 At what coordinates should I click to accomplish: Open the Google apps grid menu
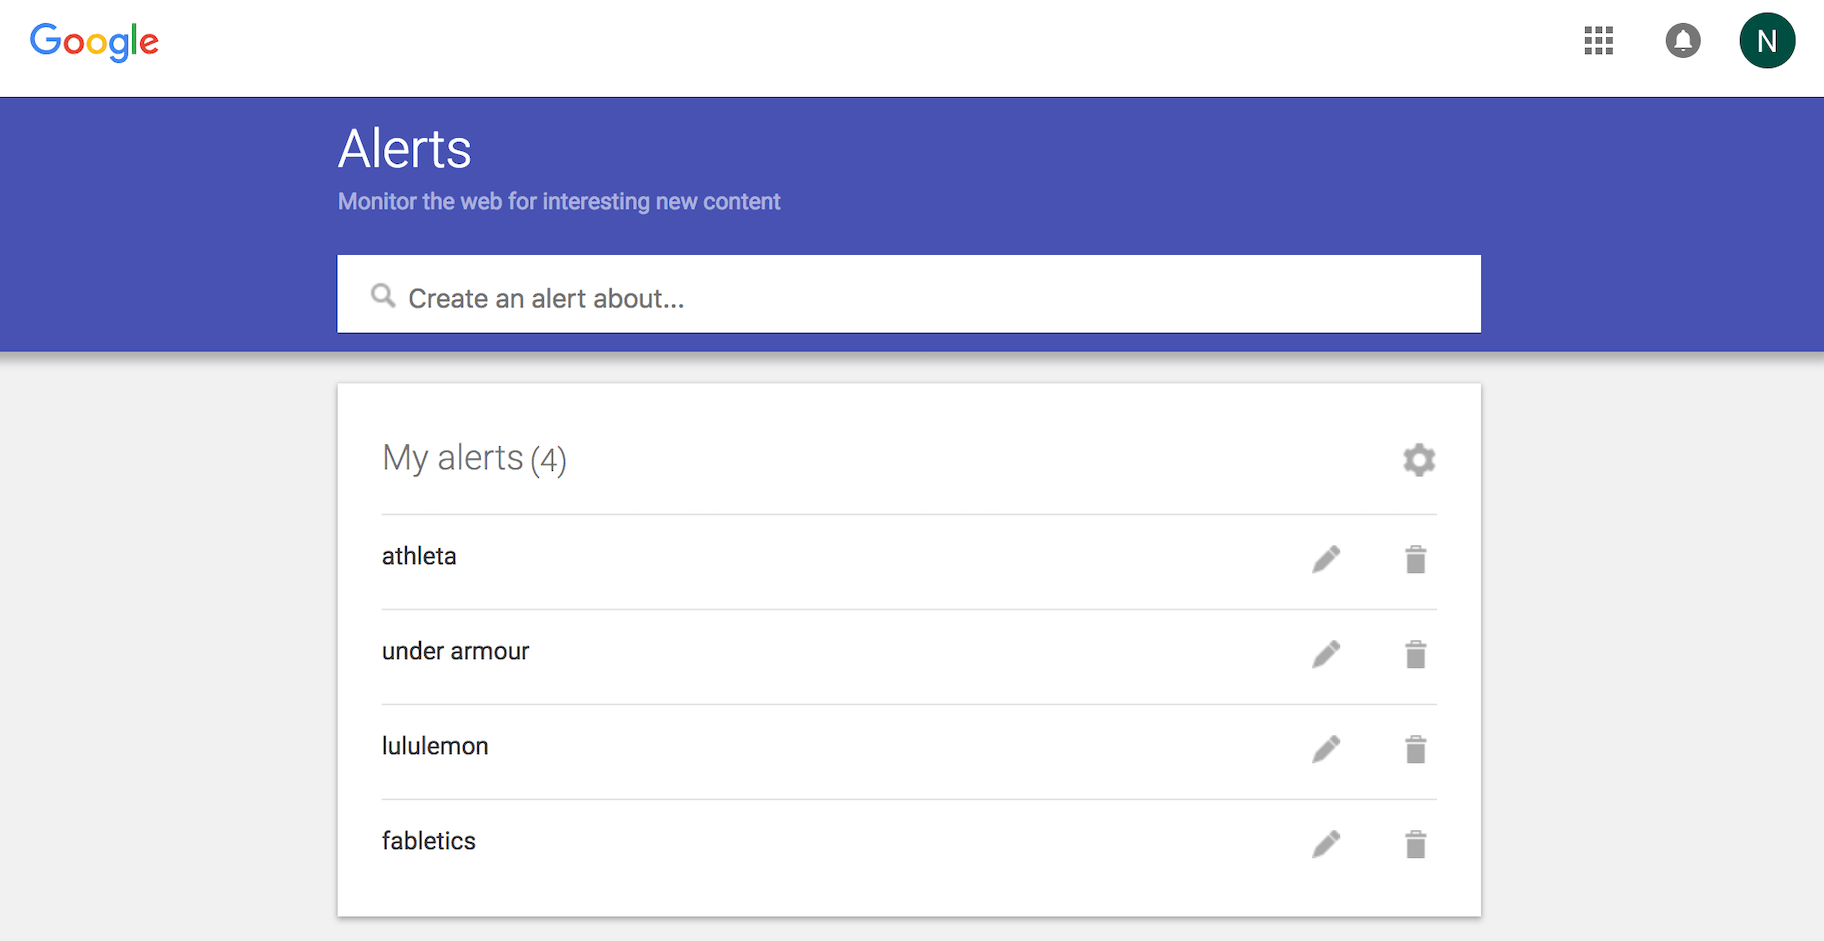1598,41
